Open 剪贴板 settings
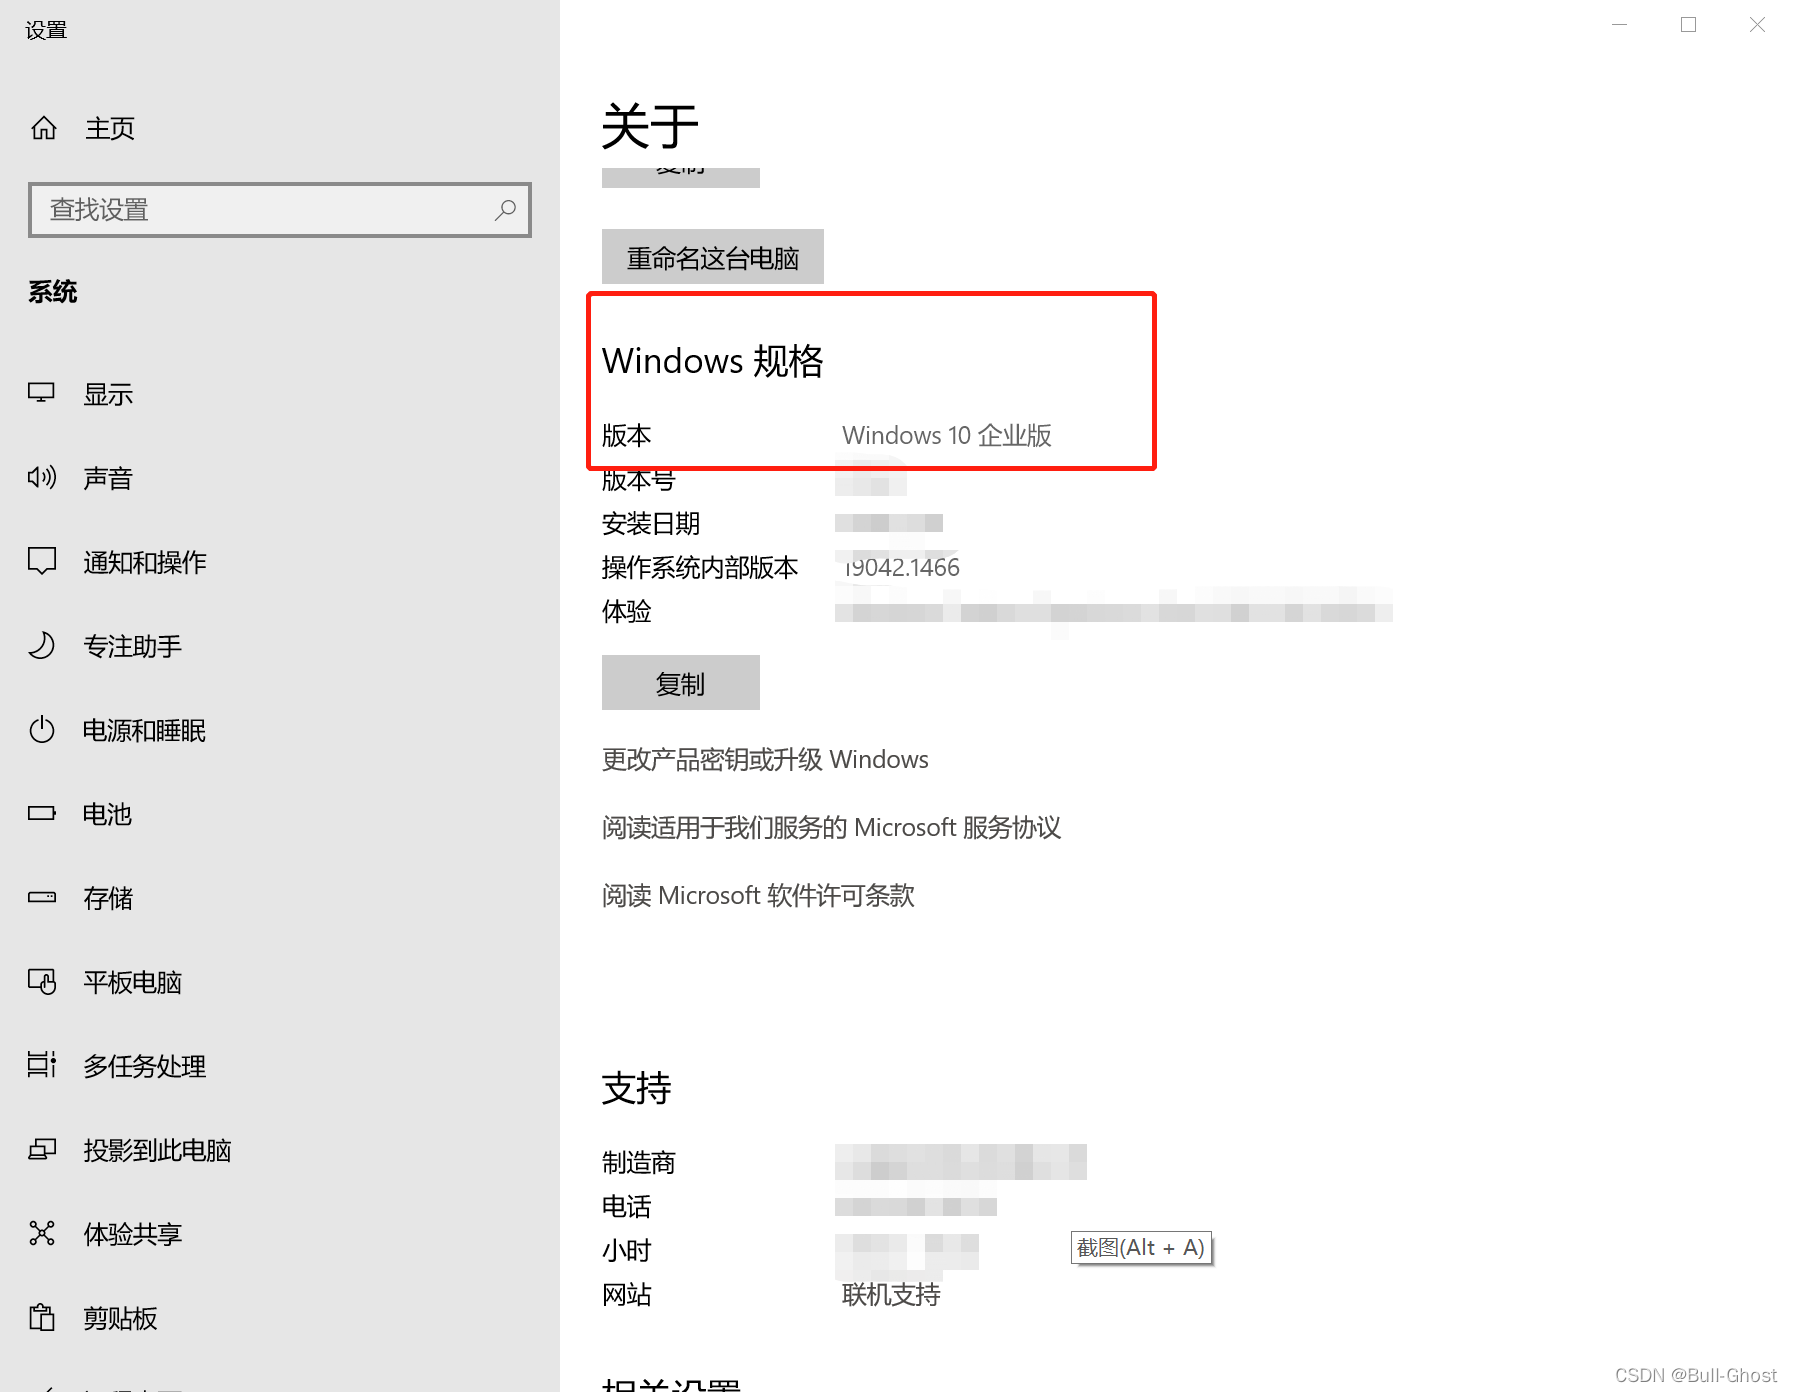The width and height of the screenshot is (1793, 1392). [x=280, y=1318]
